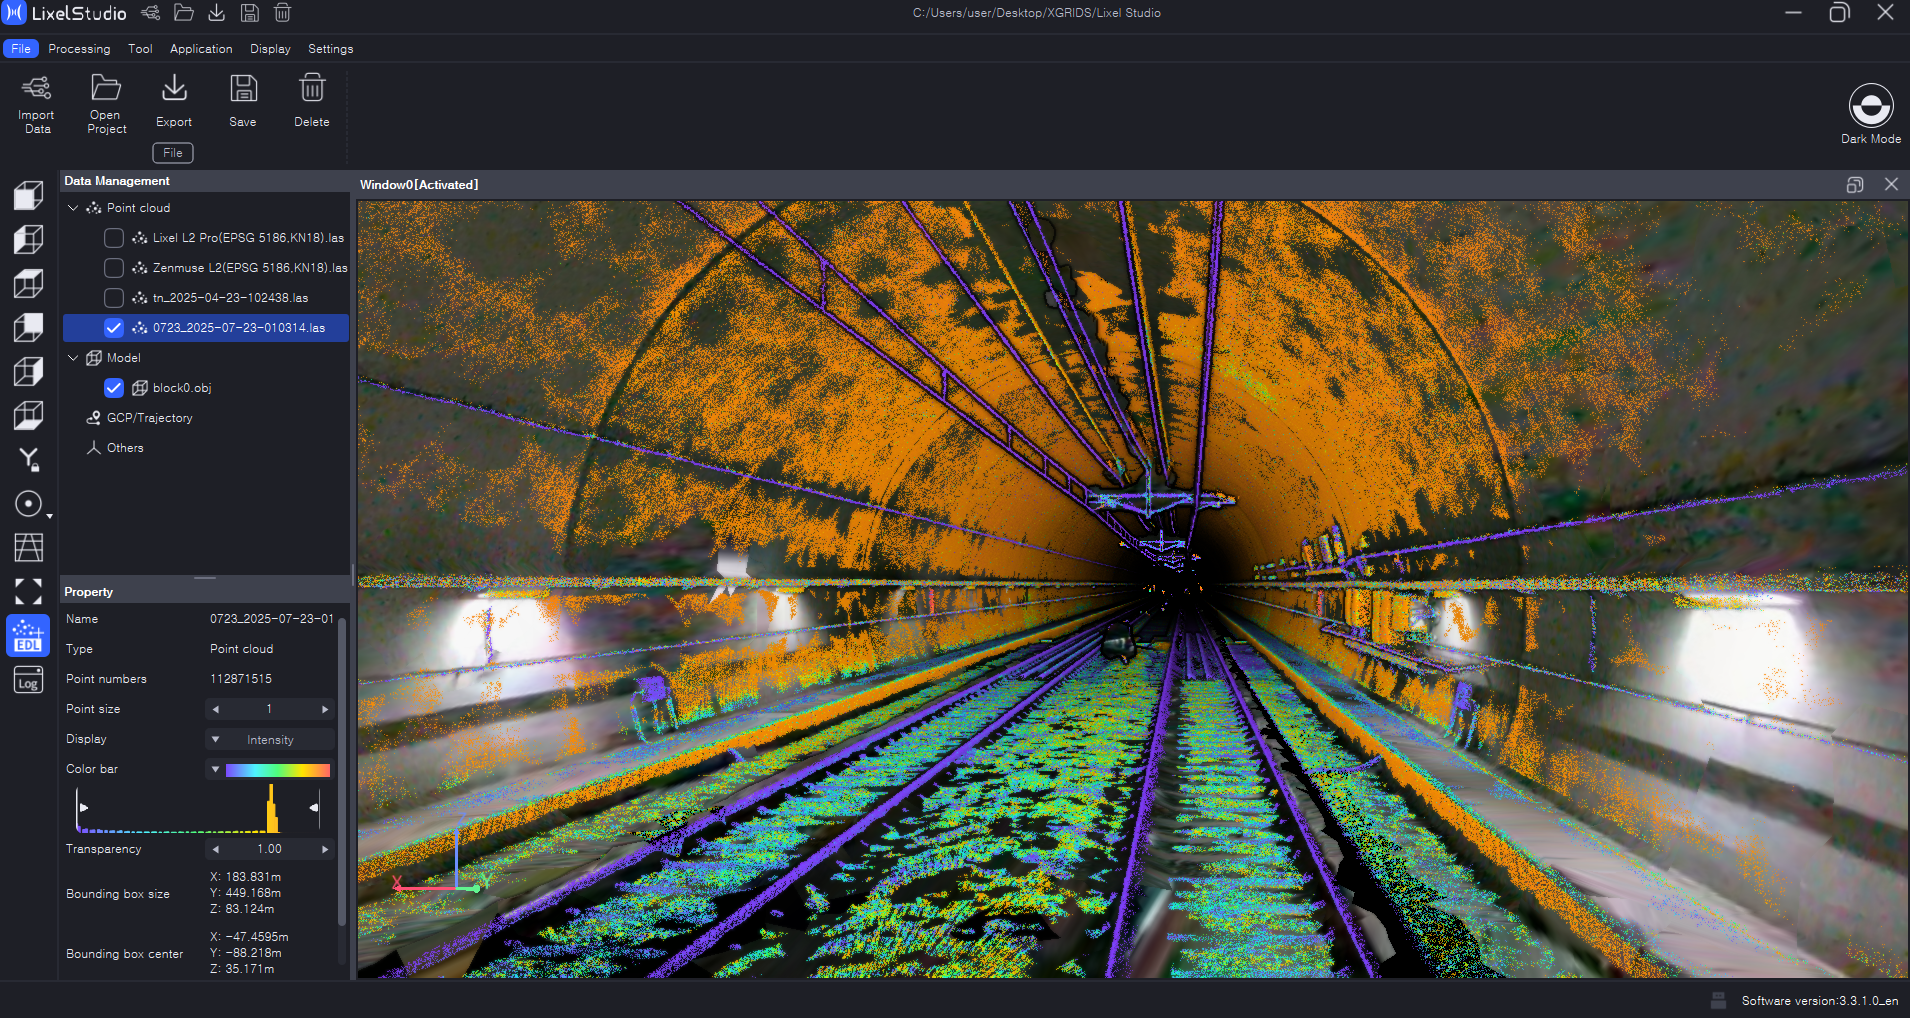Check the tn_2025-04-23-102438.las checkbox
This screenshot has height=1018, width=1910.
[x=114, y=298]
